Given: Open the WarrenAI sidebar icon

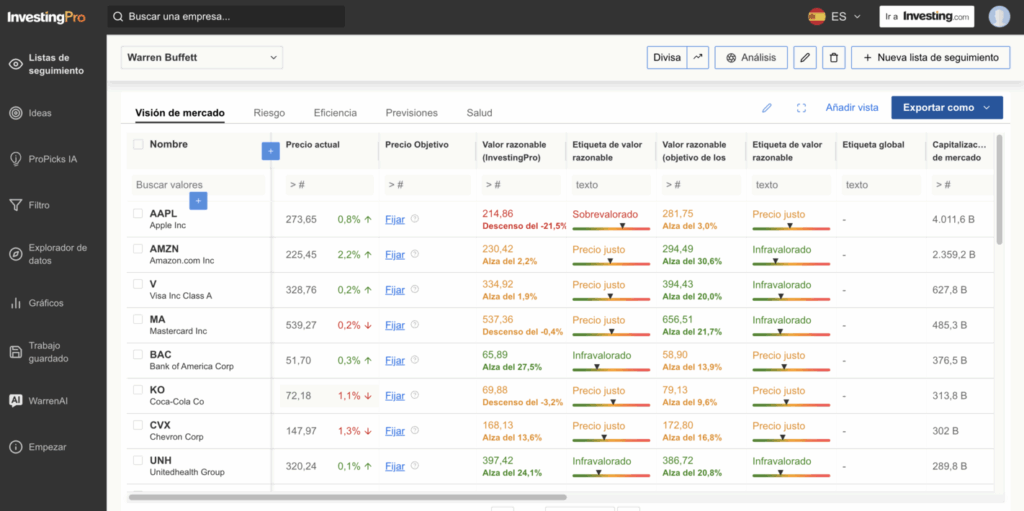Looking at the screenshot, I should (x=15, y=400).
